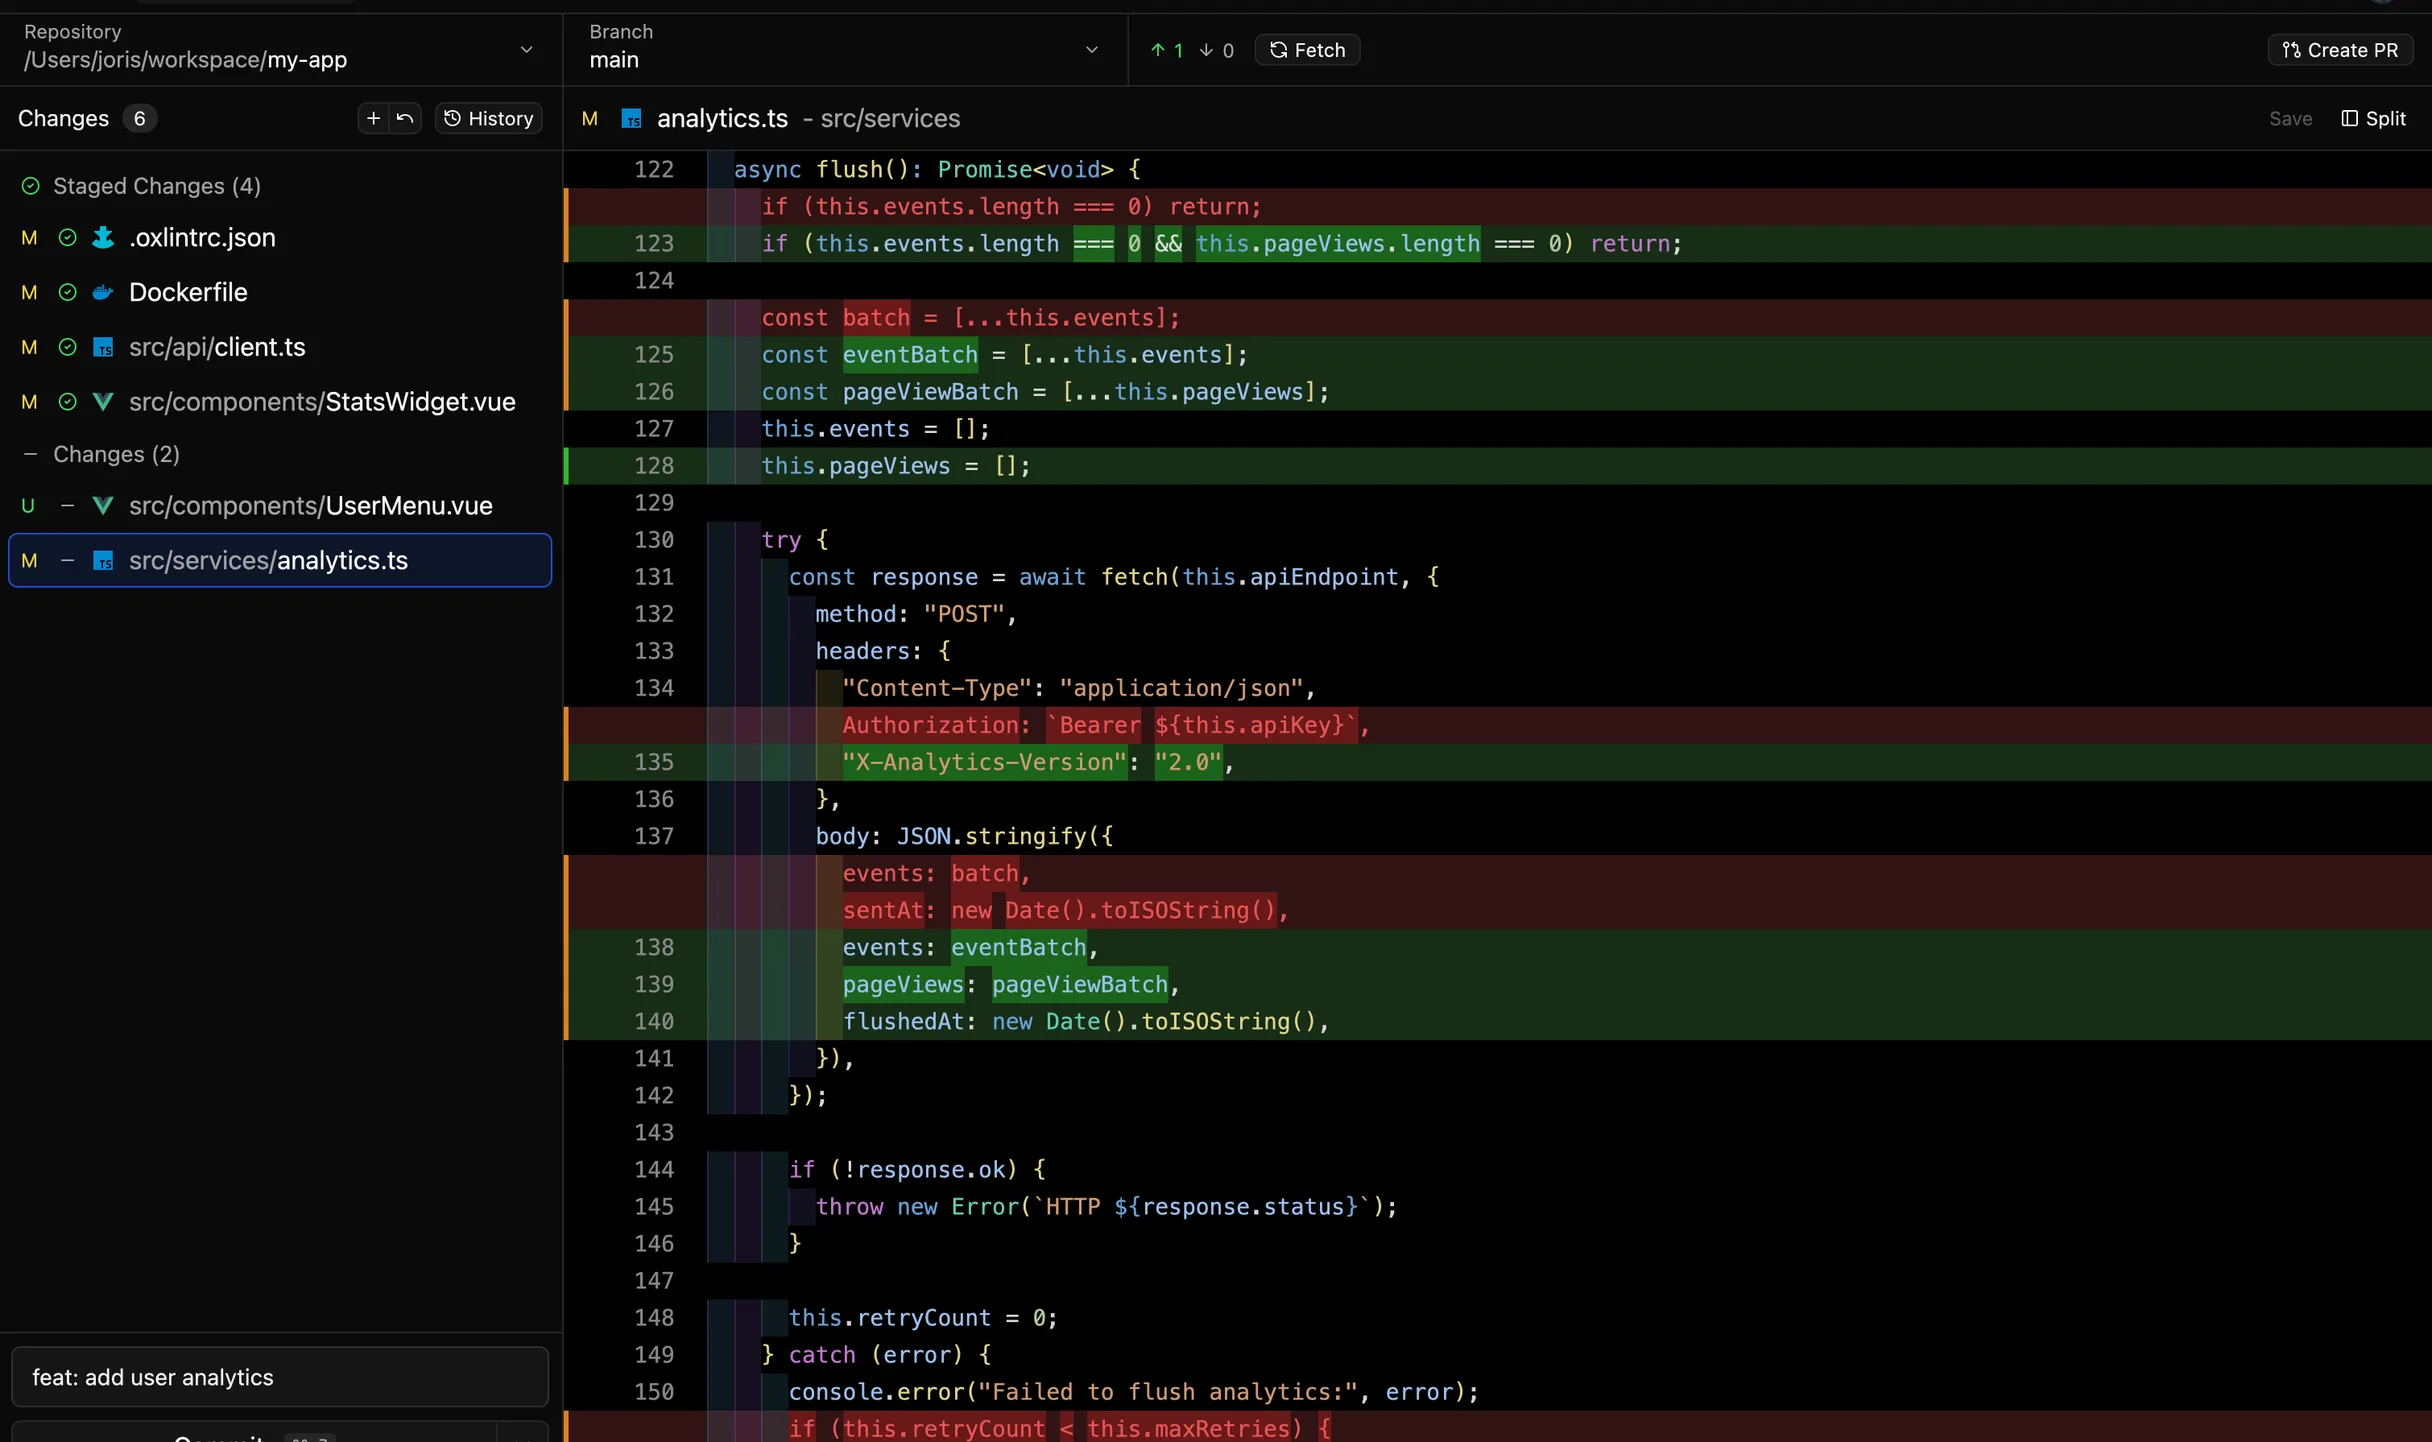
Task: Unstage all via Staged Changes check icon
Action: (30, 186)
